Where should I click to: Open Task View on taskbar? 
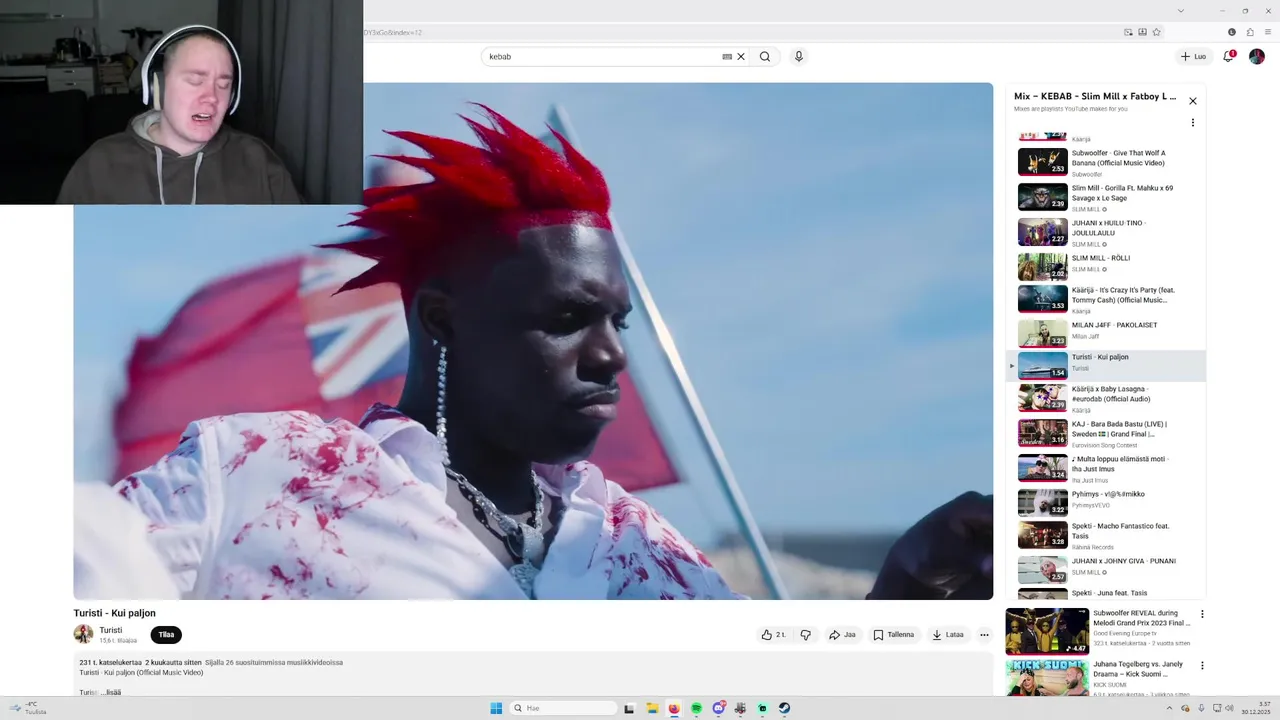pos(629,708)
